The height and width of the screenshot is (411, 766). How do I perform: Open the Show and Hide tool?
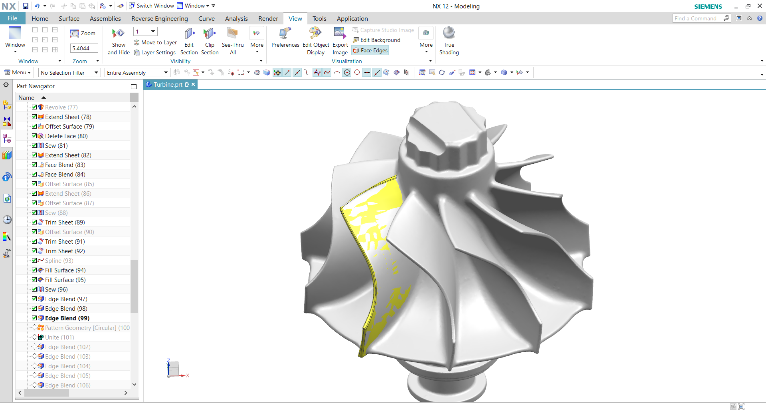[118, 41]
